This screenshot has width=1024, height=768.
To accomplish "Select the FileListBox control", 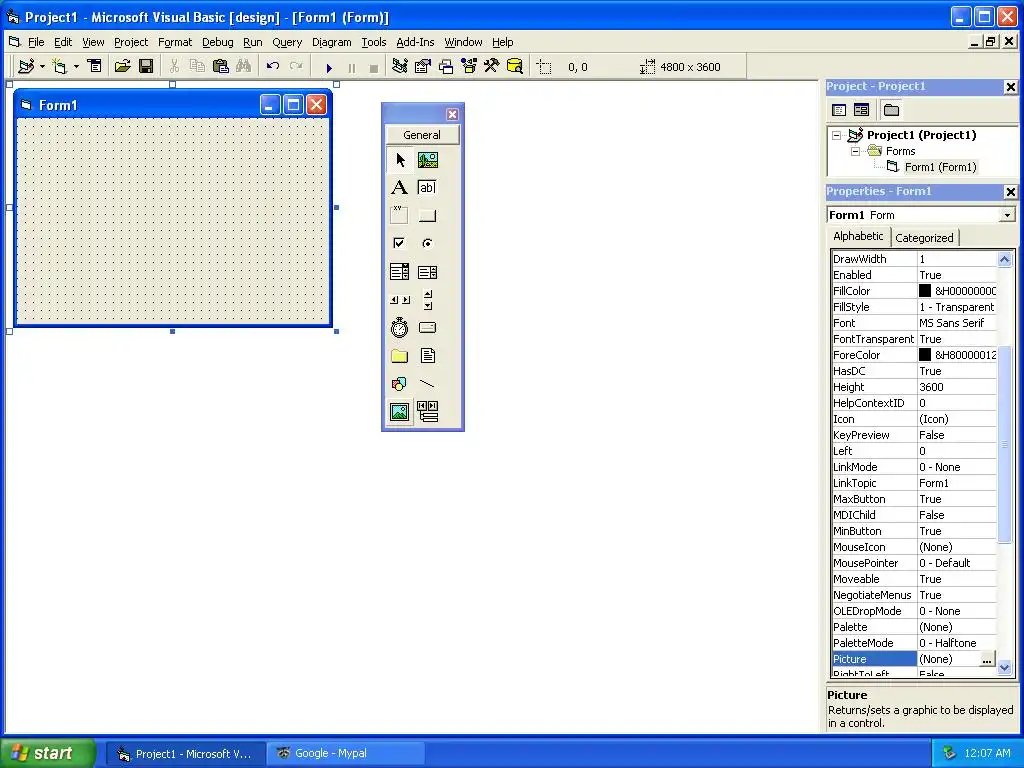I will pyautogui.click(x=428, y=356).
